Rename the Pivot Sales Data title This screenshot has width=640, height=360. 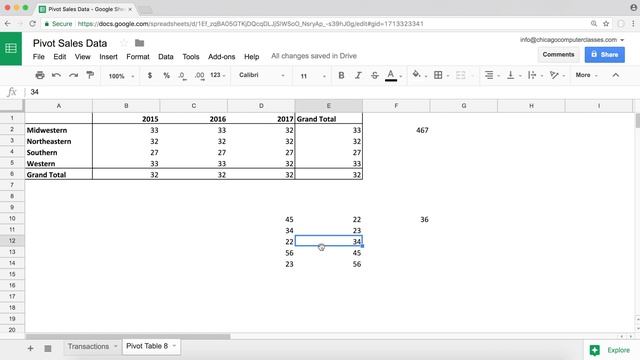(x=70, y=43)
